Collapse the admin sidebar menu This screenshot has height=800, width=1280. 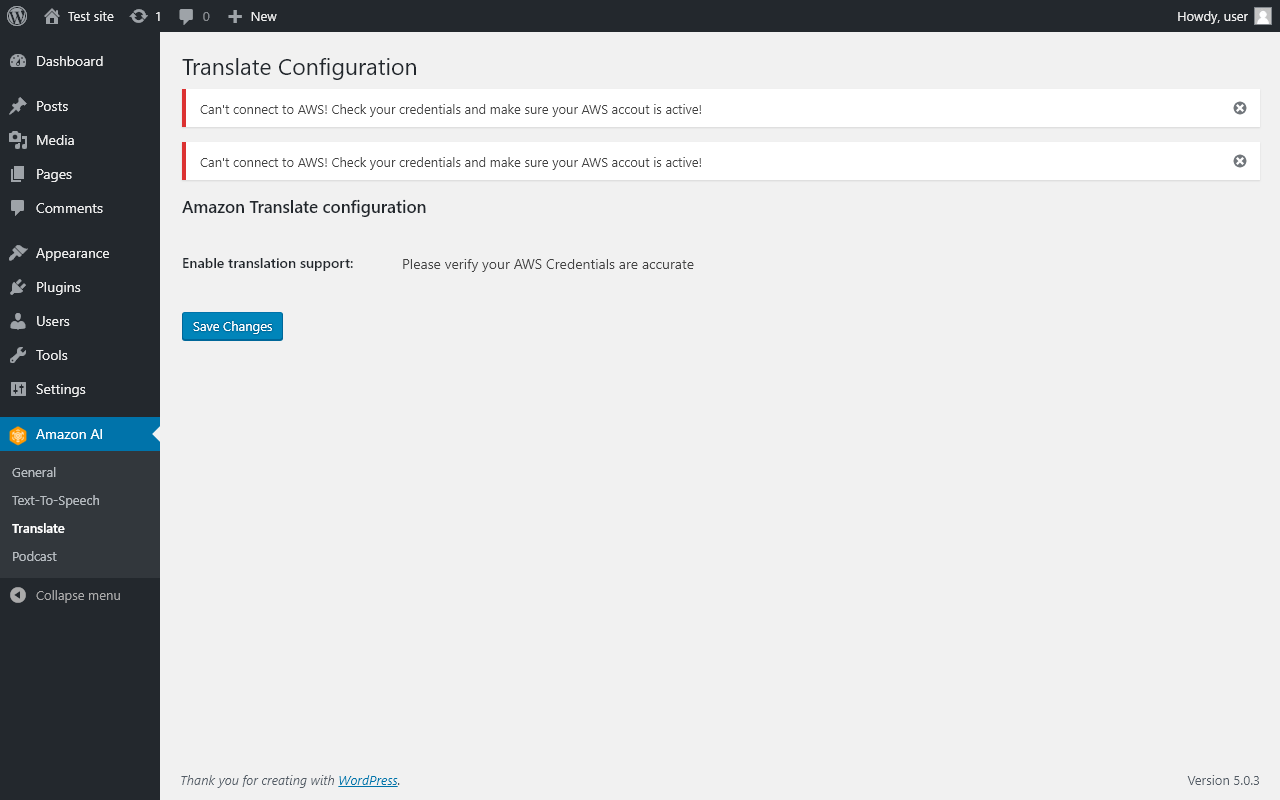66,595
